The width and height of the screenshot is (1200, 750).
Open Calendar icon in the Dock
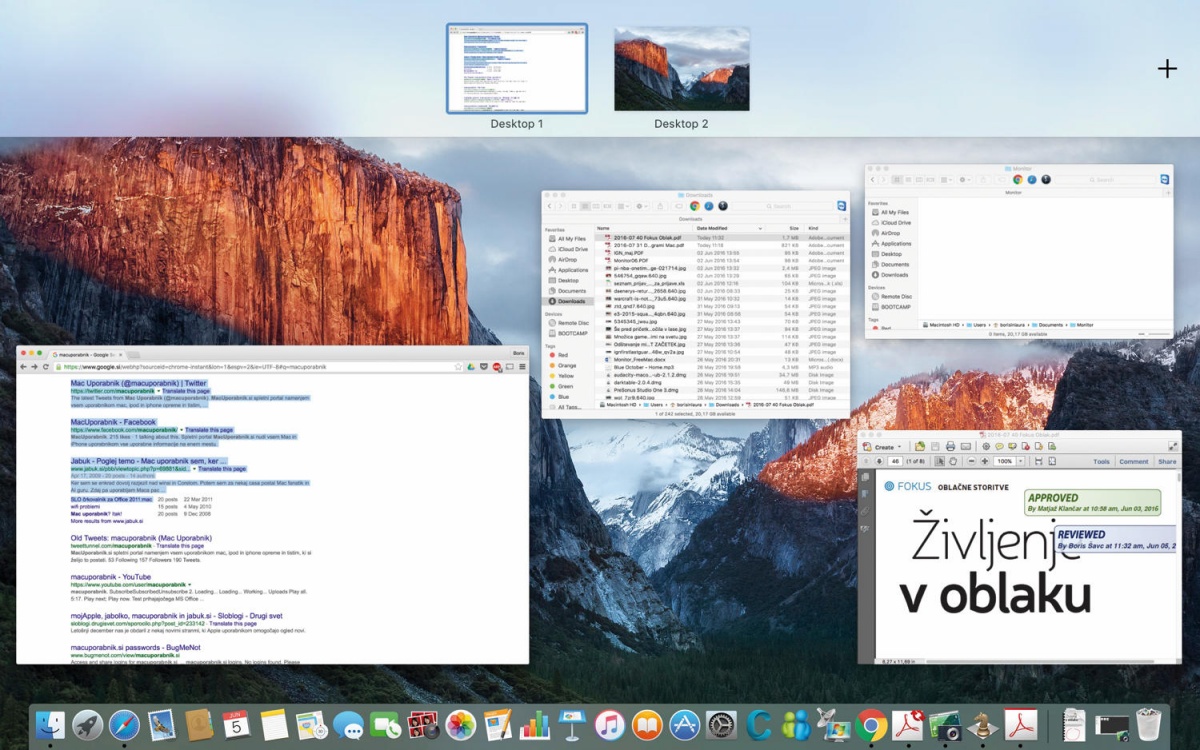236,725
